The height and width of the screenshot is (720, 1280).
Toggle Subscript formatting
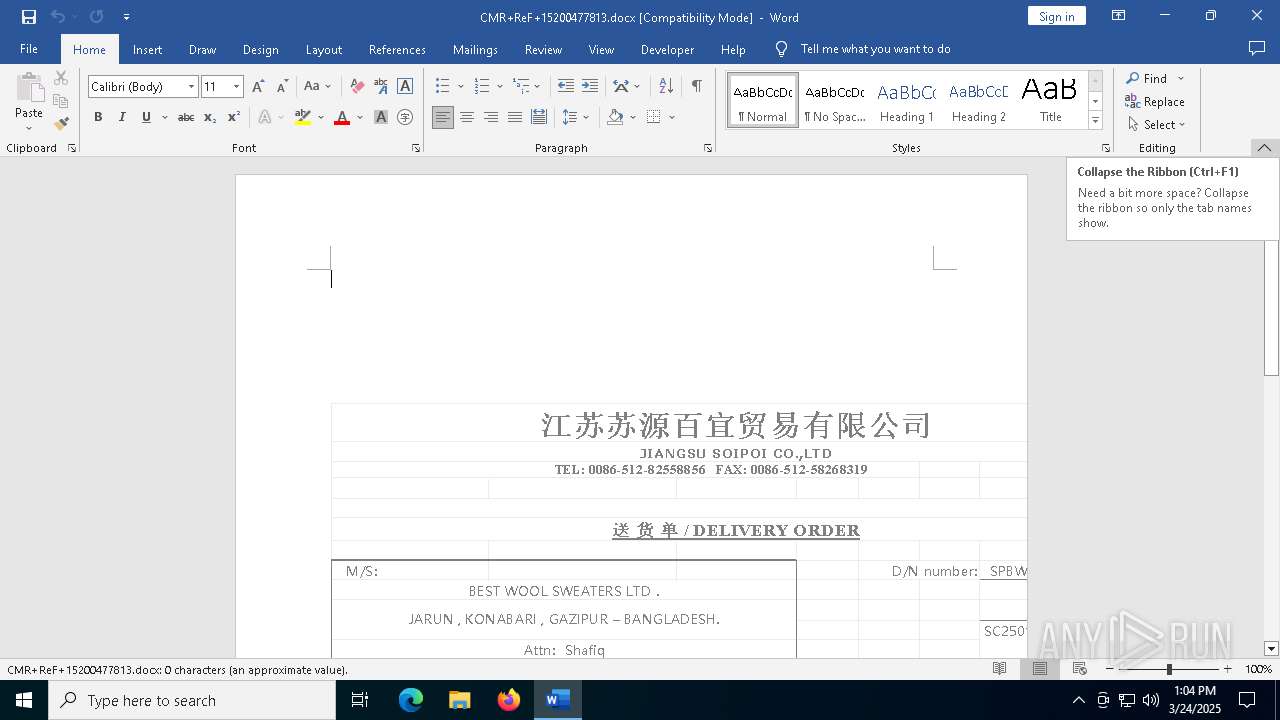click(x=210, y=118)
